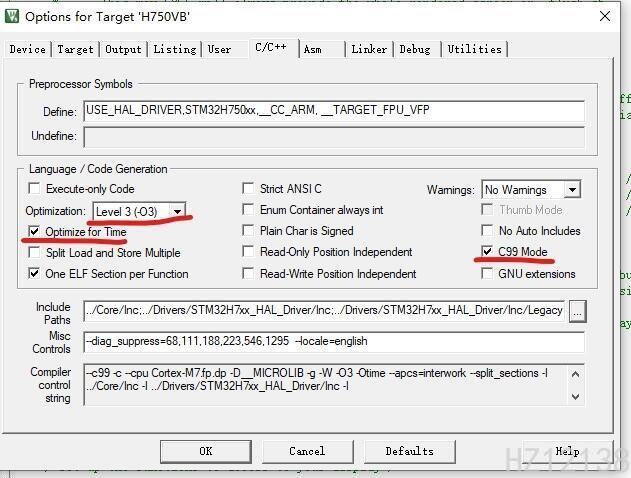The width and height of the screenshot is (631, 478).
Task: Click the Help button
Action: [567, 451]
